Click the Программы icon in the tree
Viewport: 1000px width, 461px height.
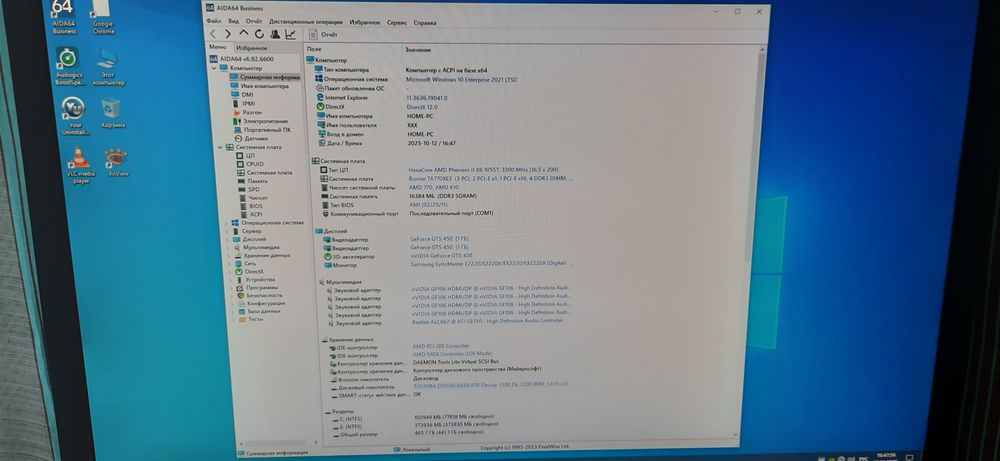(x=240, y=288)
